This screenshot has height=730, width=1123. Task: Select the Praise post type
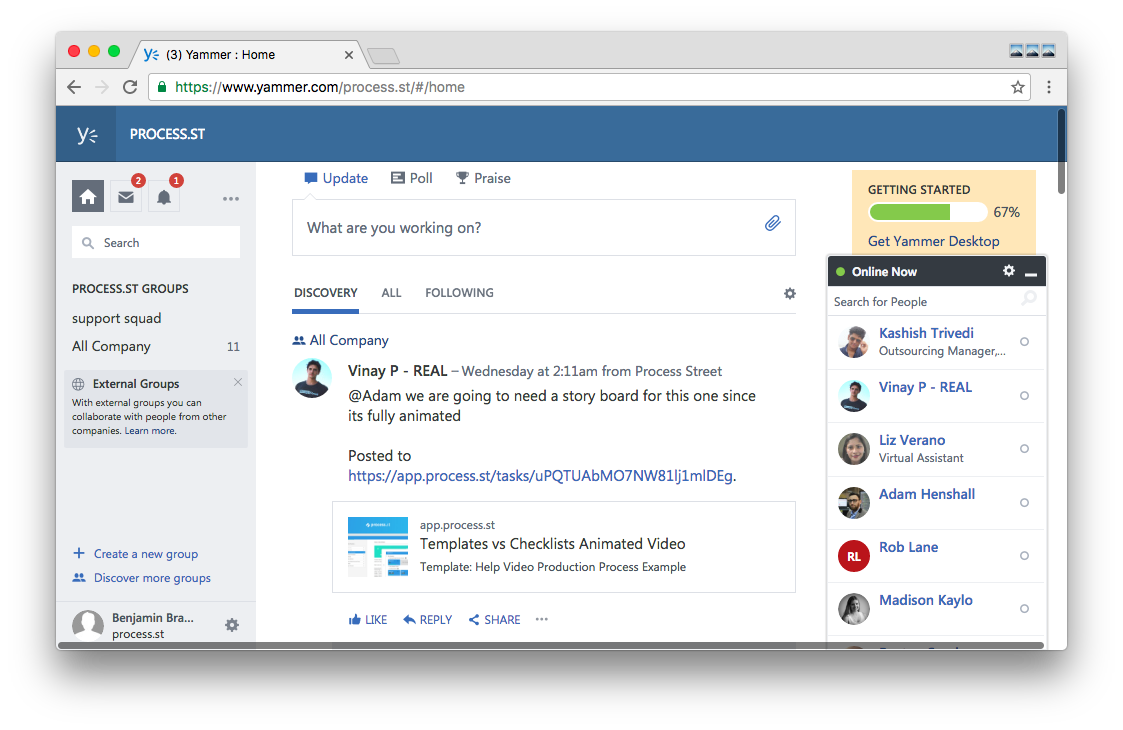[x=483, y=178]
